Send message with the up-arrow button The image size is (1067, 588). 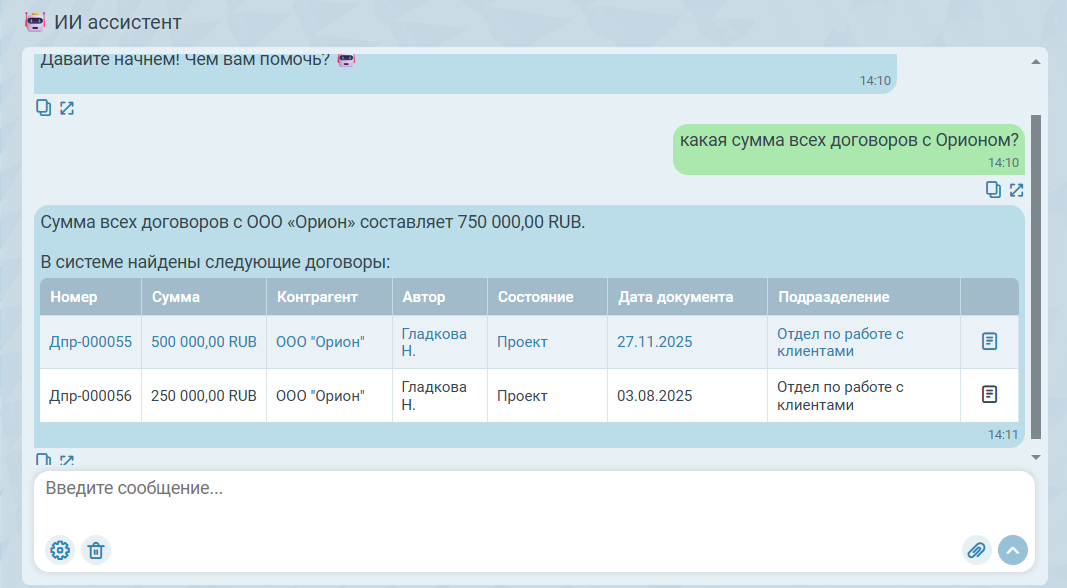coord(1013,550)
